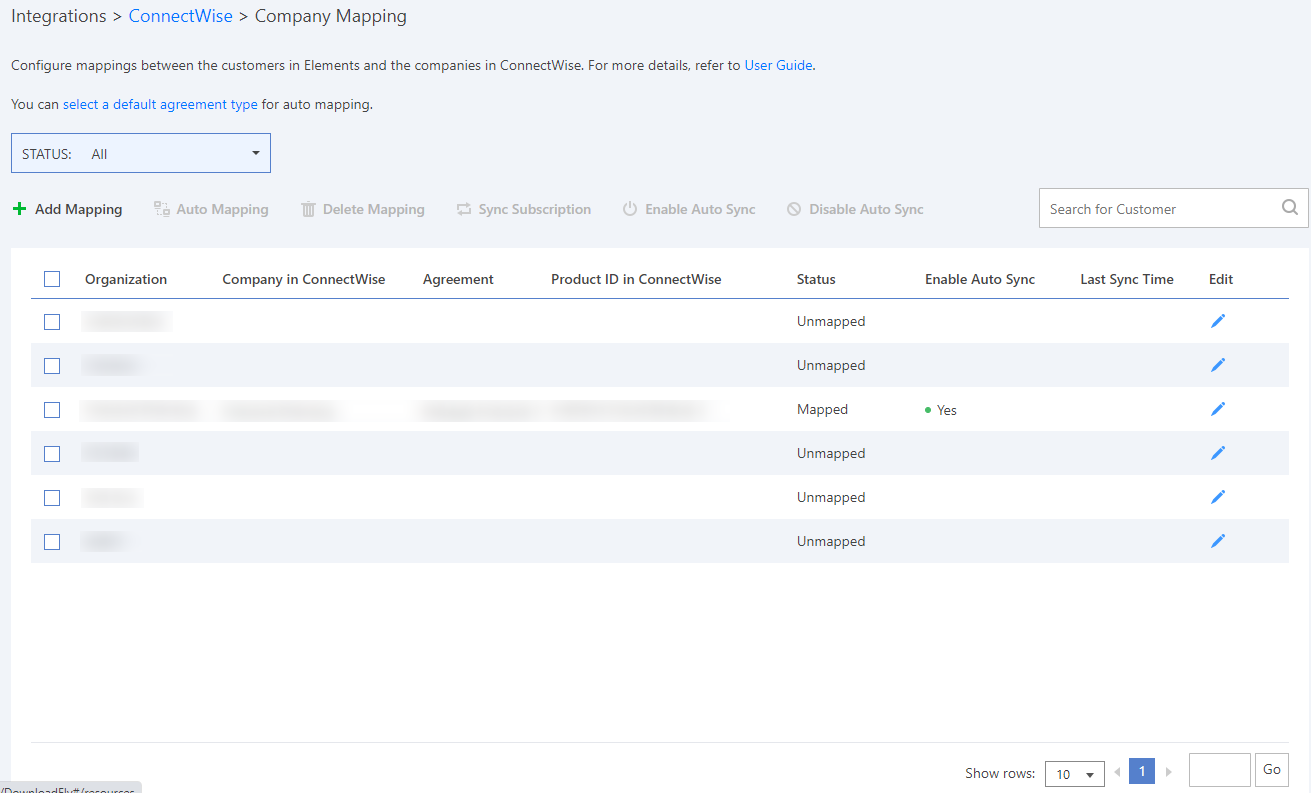Click the Disable Auto Sync icon
Image resolution: width=1311 pixels, height=793 pixels.
(x=793, y=208)
